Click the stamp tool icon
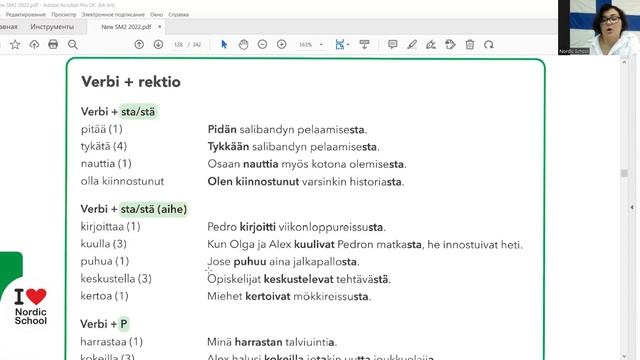Viewport: 640px width, 360px height. [450, 44]
